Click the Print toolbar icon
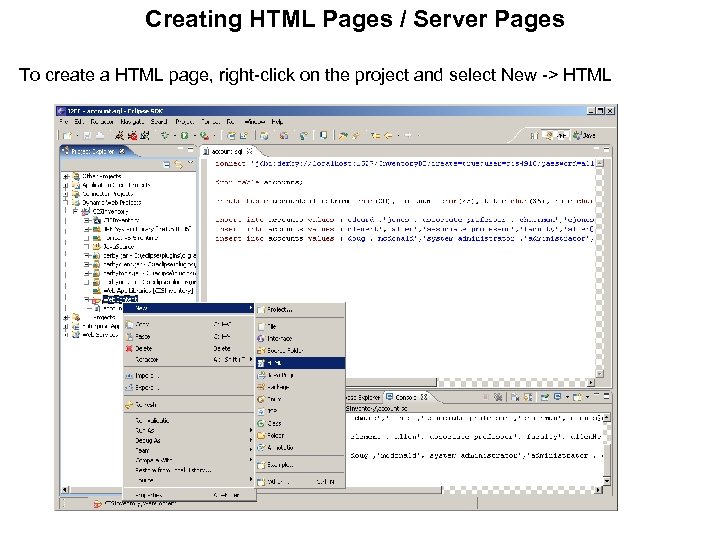 tap(99, 135)
